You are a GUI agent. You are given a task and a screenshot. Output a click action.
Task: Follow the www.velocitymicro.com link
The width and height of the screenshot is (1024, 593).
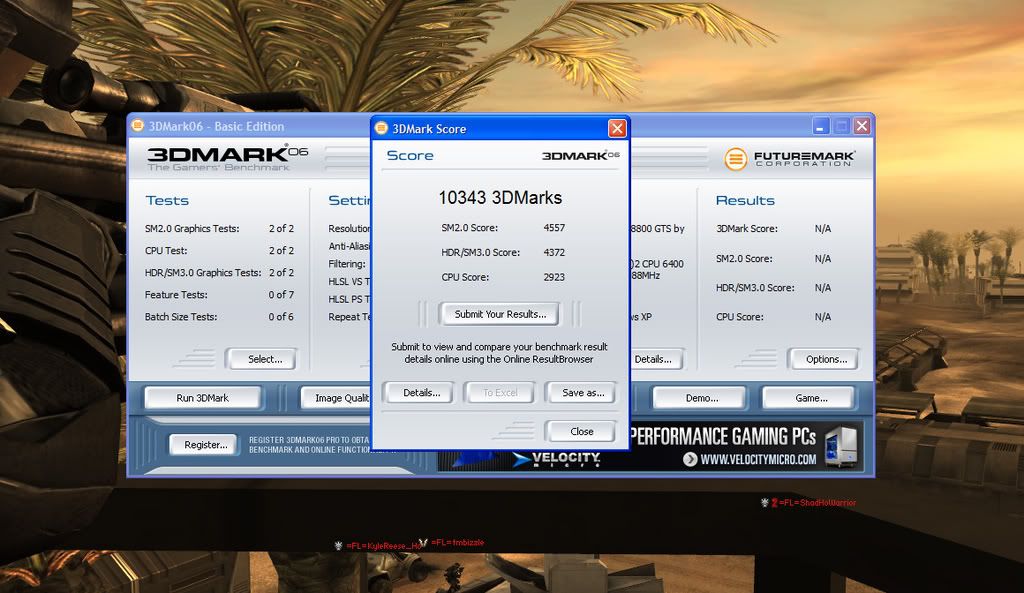click(757, 460)
